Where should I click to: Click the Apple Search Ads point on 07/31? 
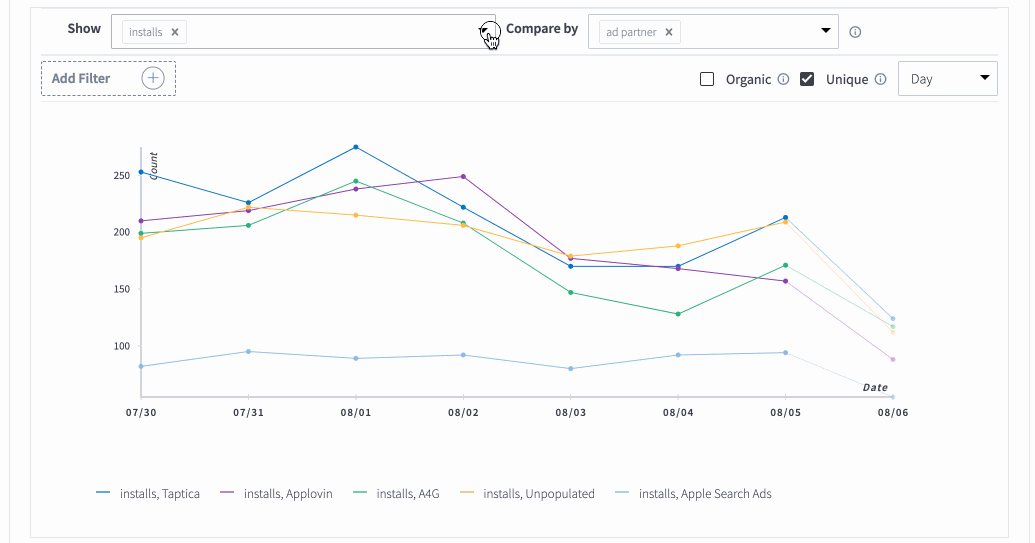(x=248, y=352)
